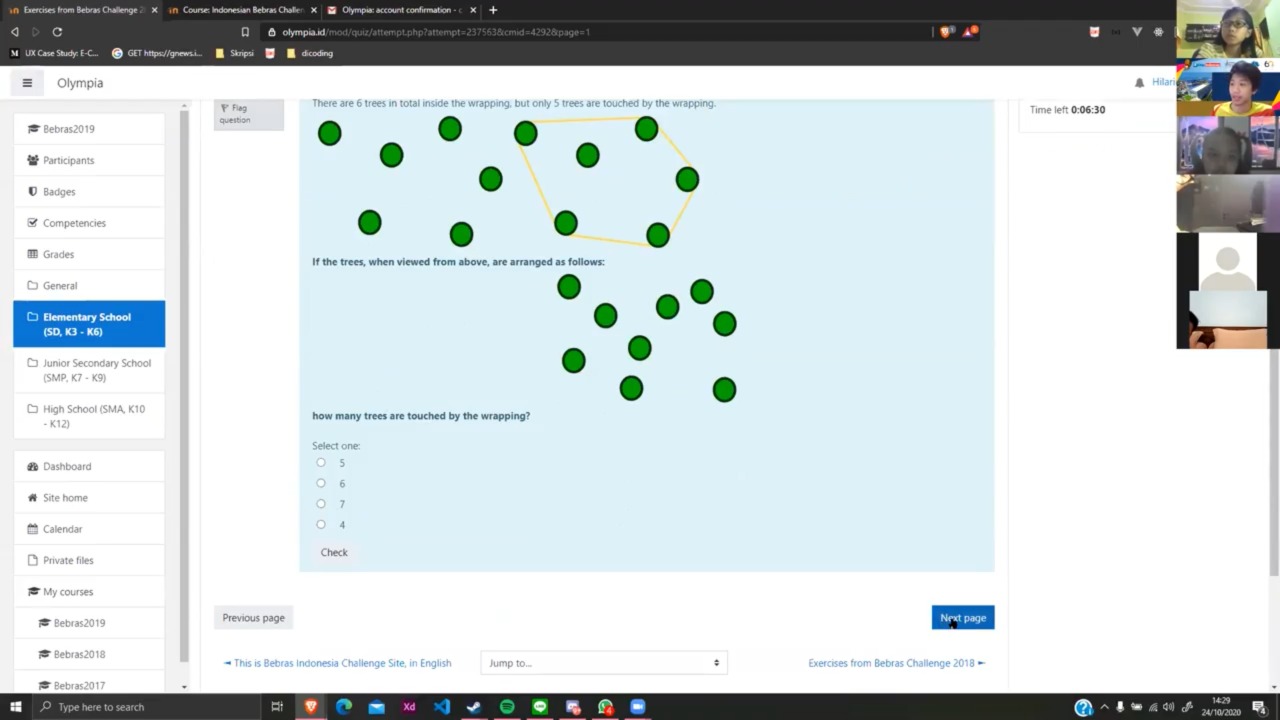
Task: Open Junior Secondary School section
Action: [89, 370]
